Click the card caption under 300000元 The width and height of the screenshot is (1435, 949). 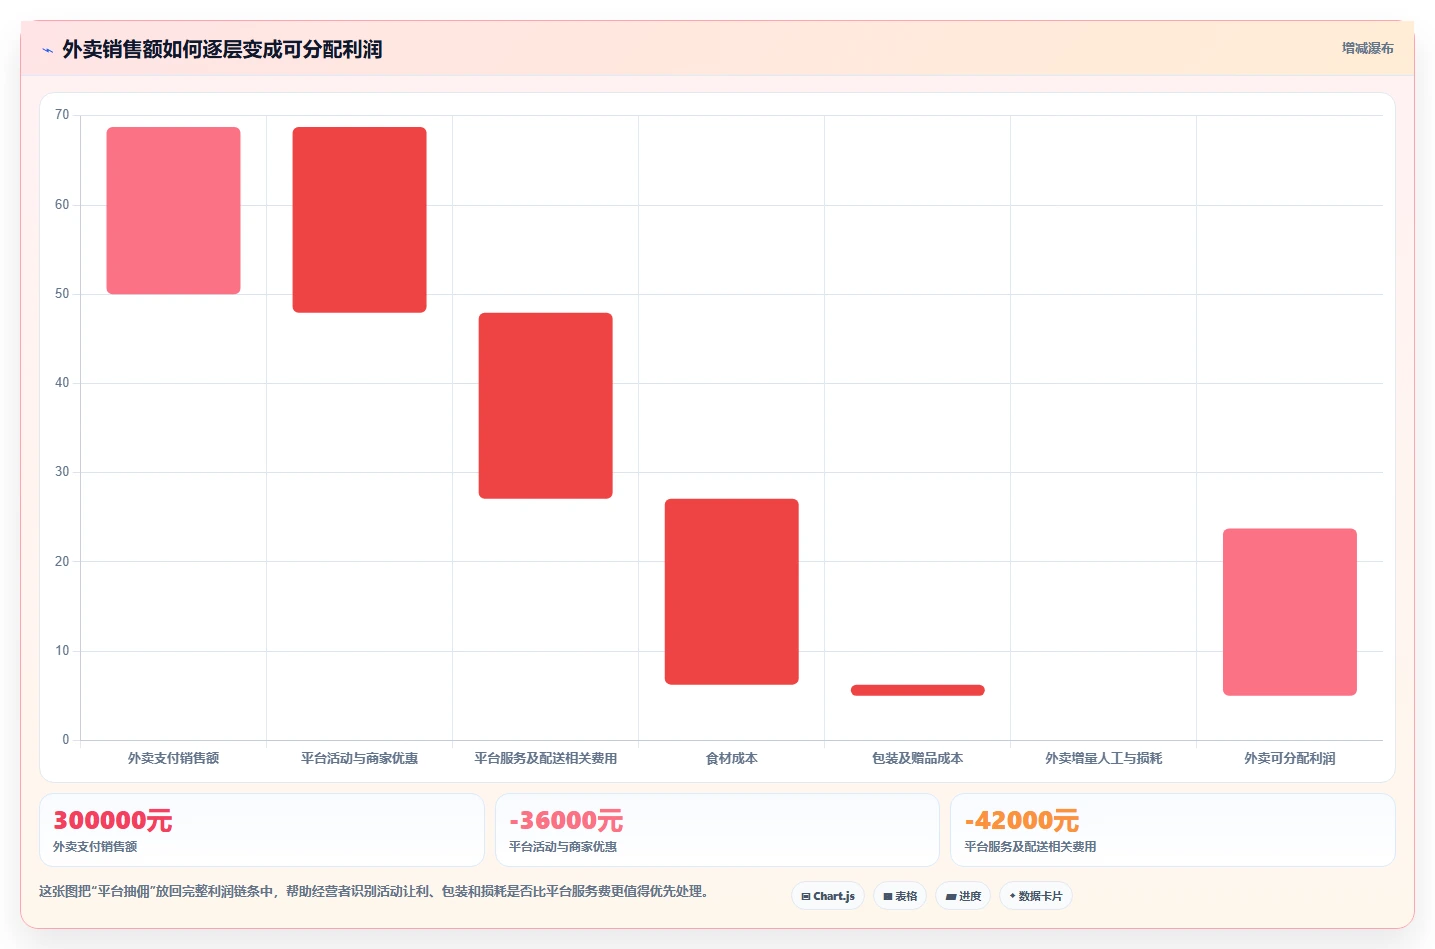(95, 846)
